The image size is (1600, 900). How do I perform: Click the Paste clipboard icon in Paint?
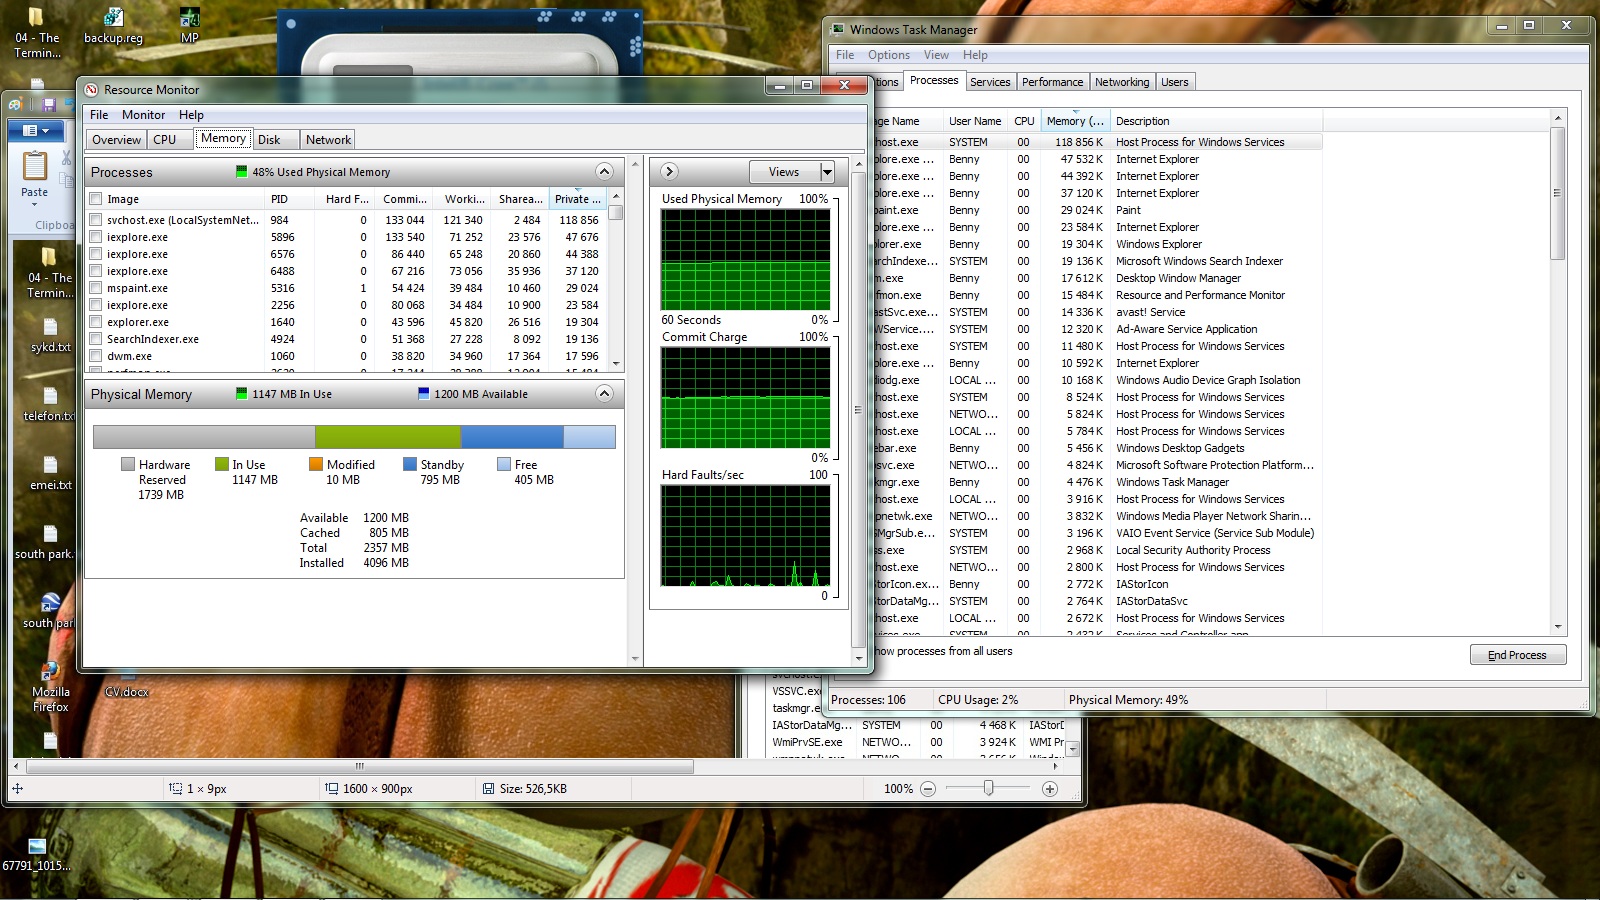click(x=35, y=166)
